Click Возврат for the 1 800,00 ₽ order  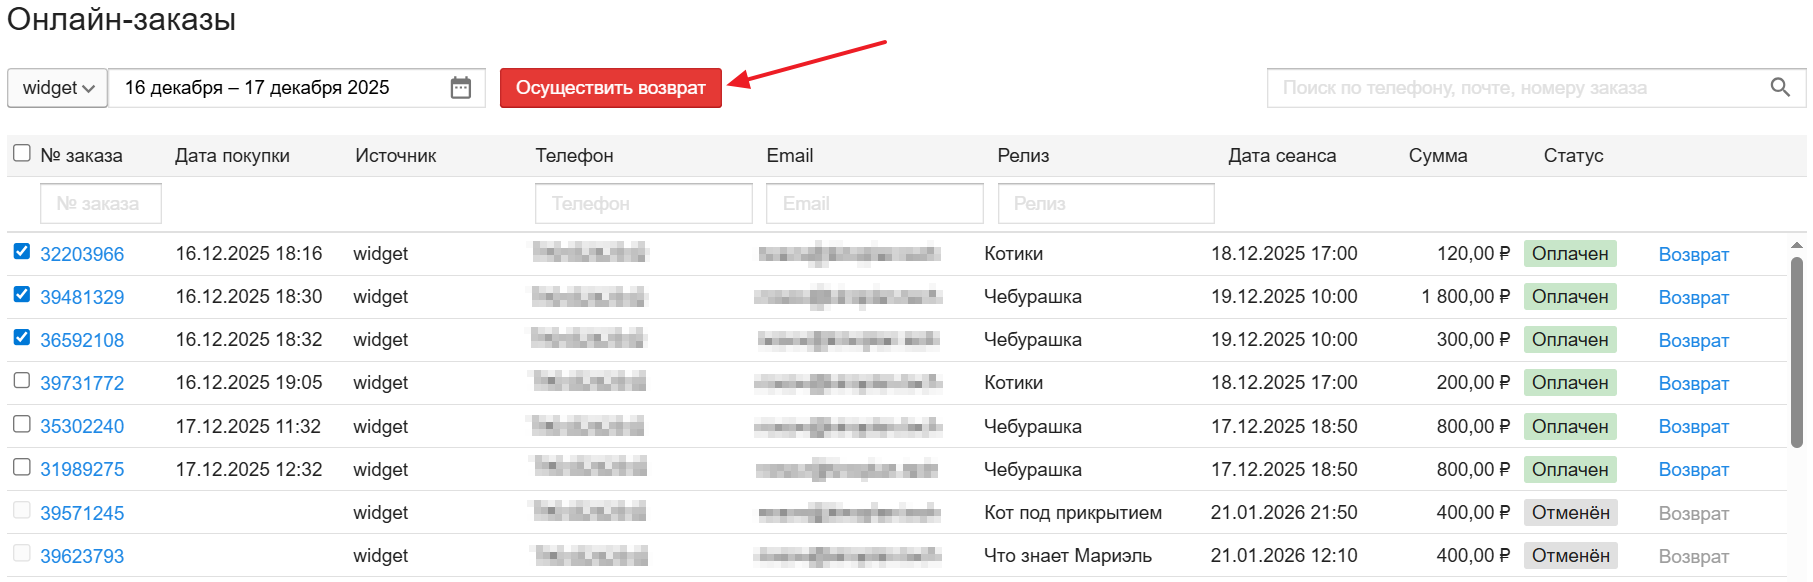pyautogui.click(x=1693, y=297)
